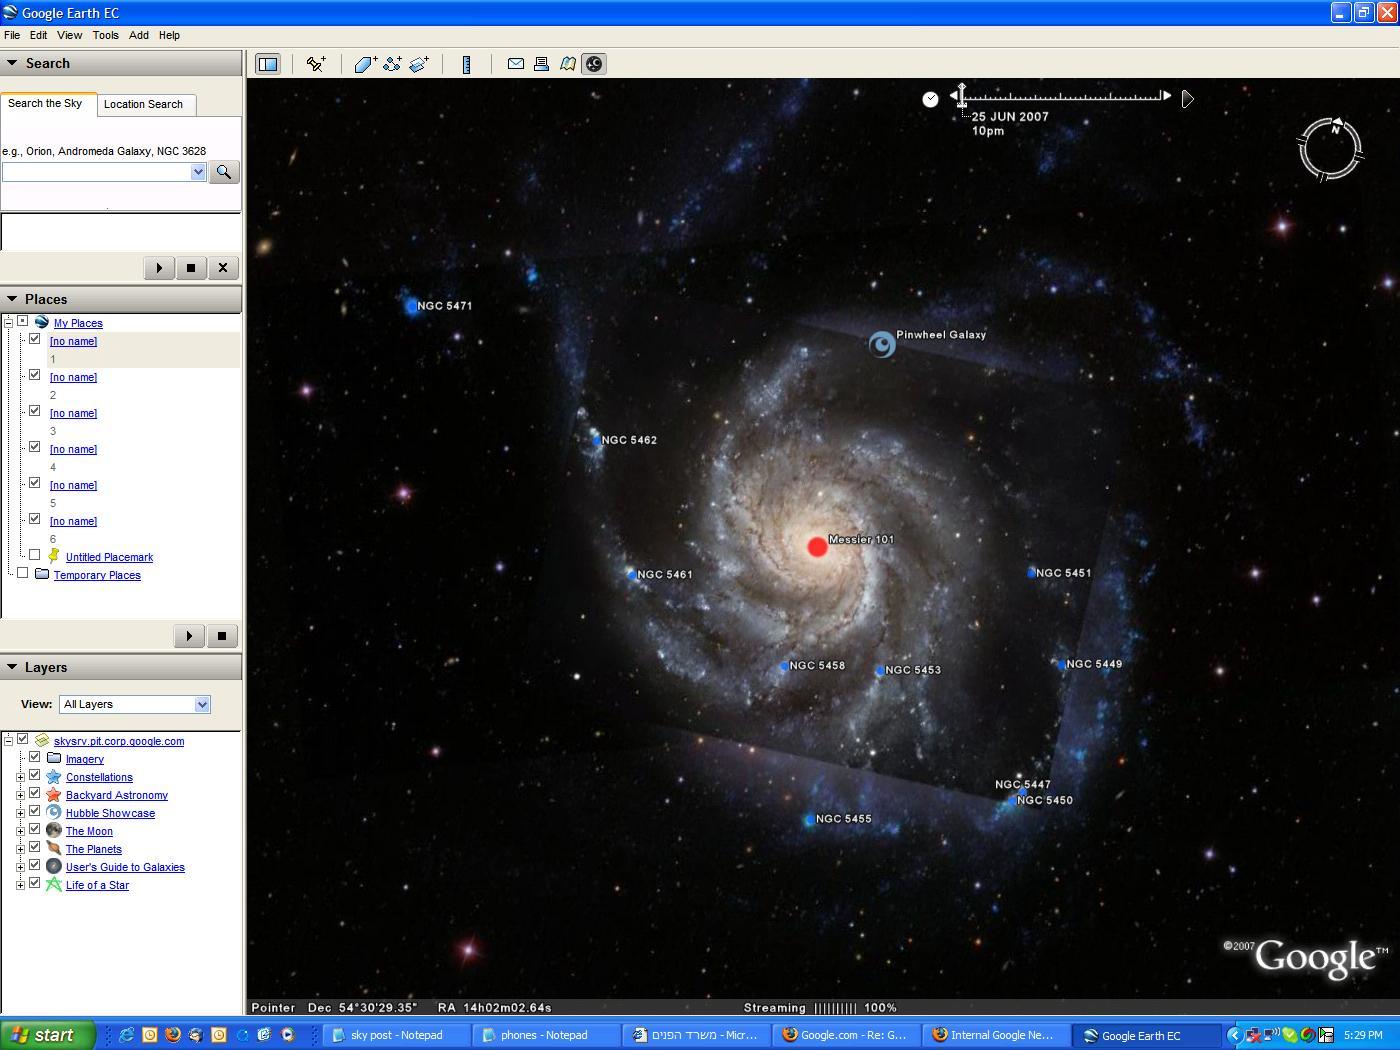Expand The Moon layer tree
Screen dimensions: 1400x1050
click(20, 831)
